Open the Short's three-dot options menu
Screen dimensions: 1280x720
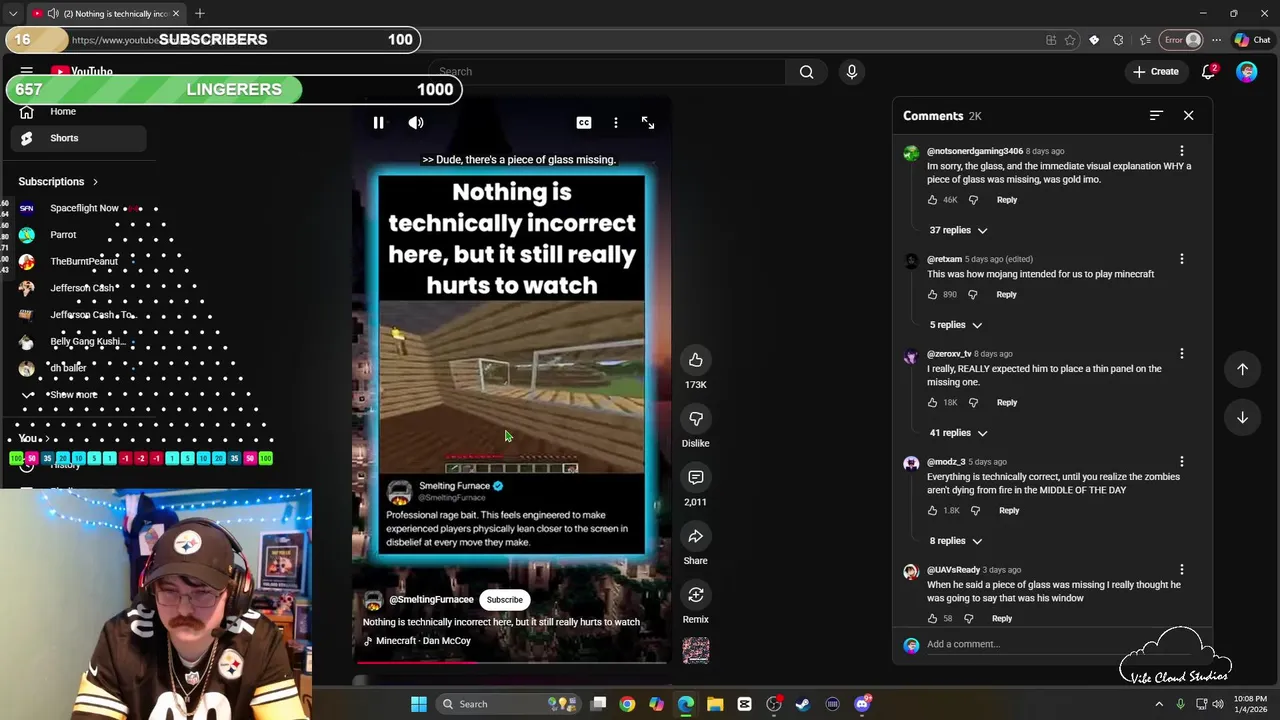click(616, 123)
